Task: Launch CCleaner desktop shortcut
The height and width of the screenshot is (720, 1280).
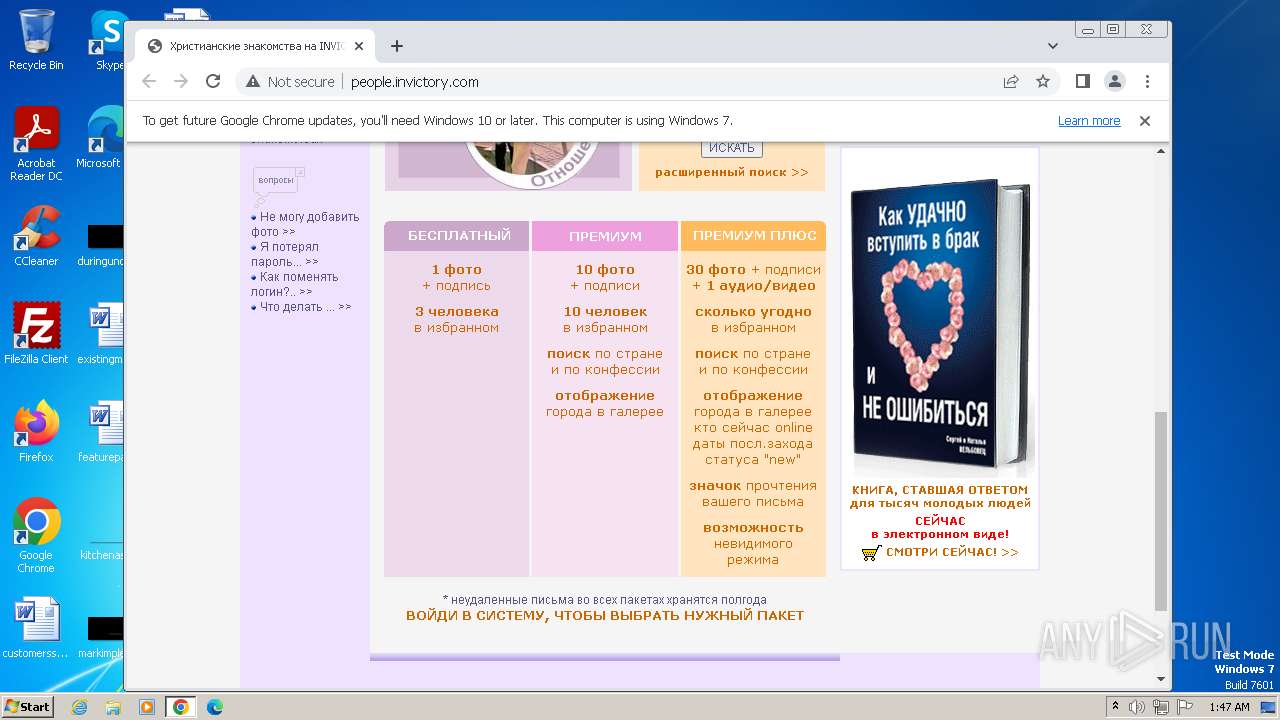Action: pos(36,236)
